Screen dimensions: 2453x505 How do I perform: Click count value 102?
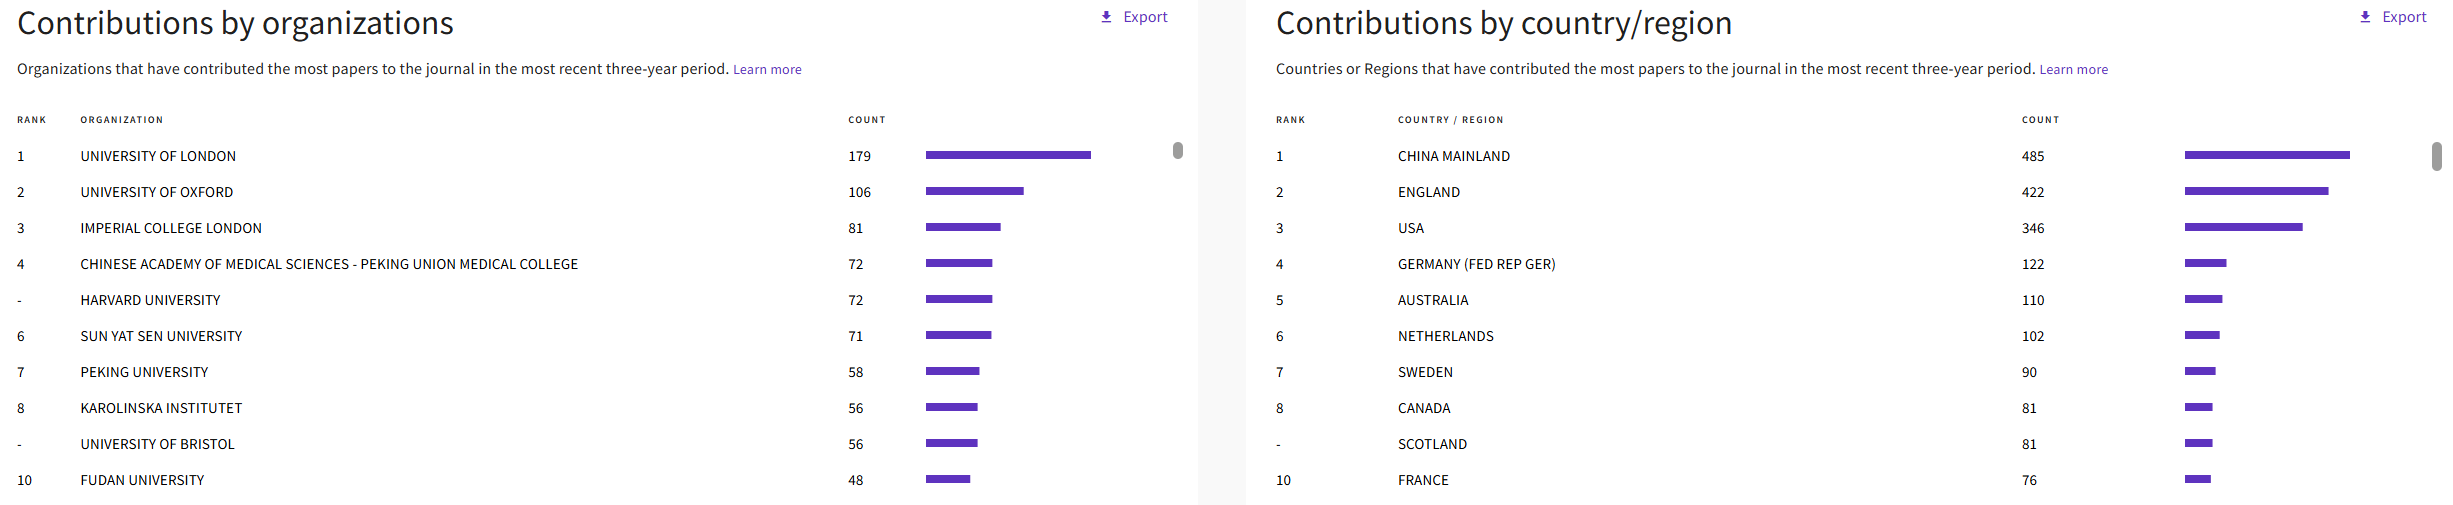2032,336
